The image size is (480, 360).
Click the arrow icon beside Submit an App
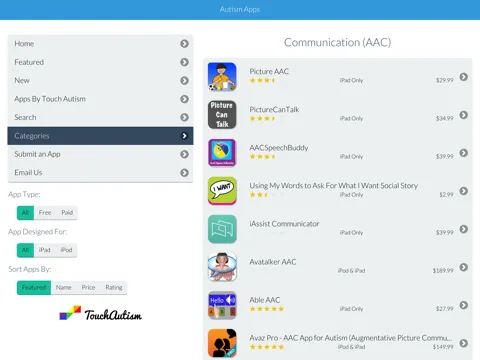tap(184, 154)
